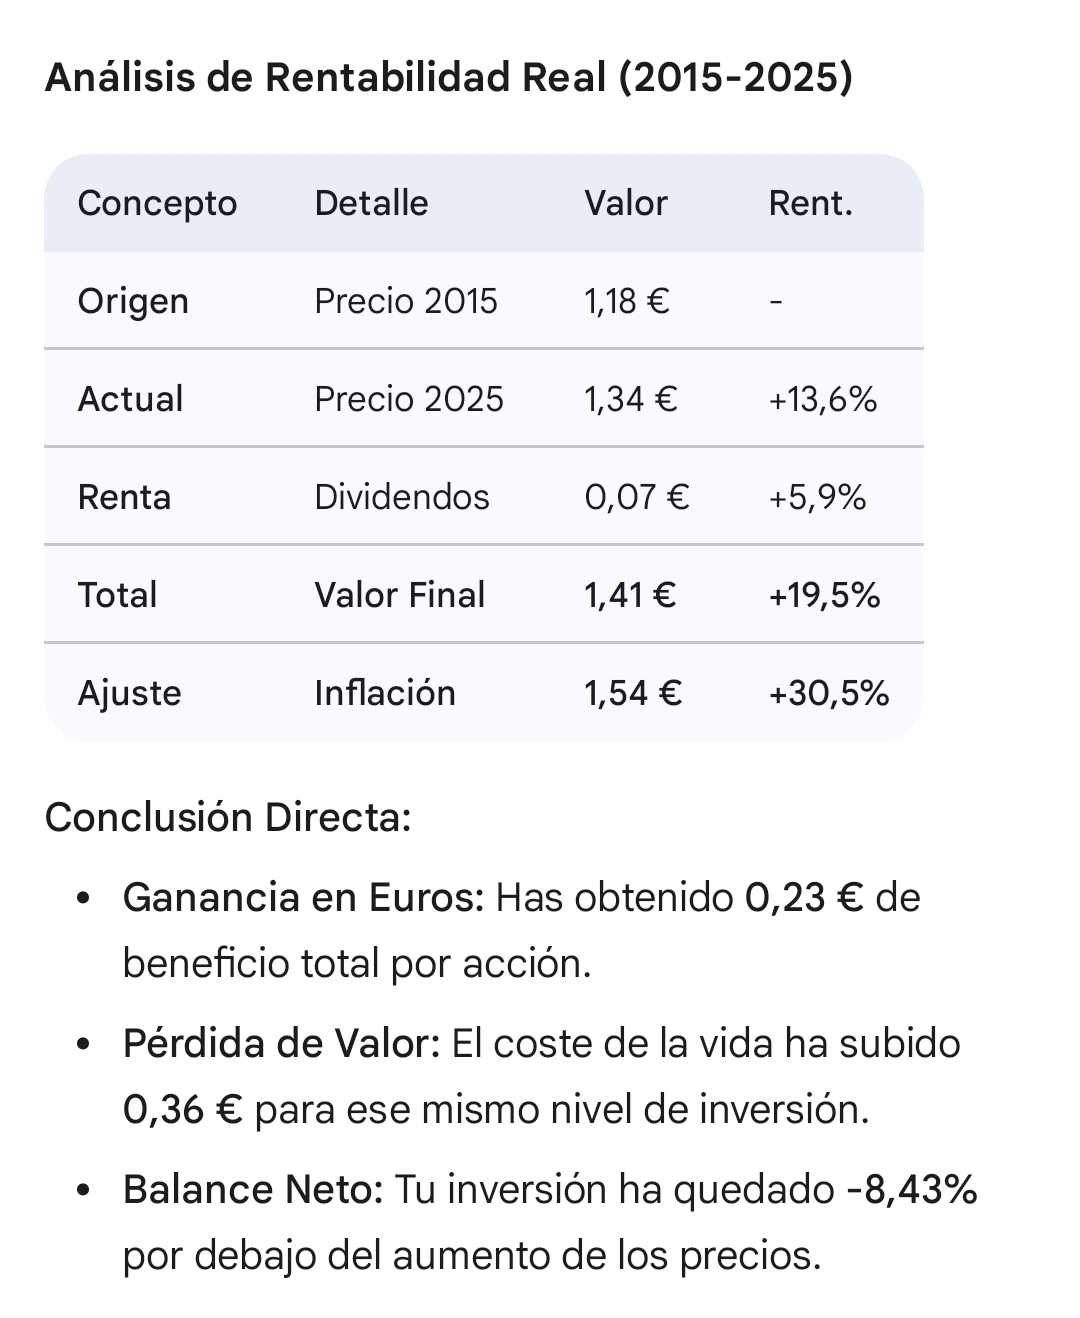1080x1318 pixels.
Task: Click the 1,18 € value cell
Action: coord(626,301)
